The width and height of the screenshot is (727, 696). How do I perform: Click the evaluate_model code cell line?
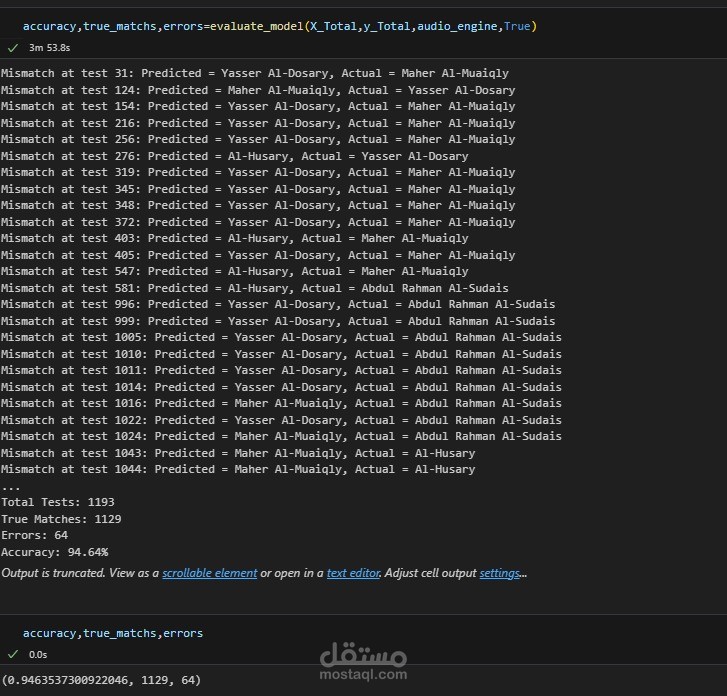[x=280, y=26]
